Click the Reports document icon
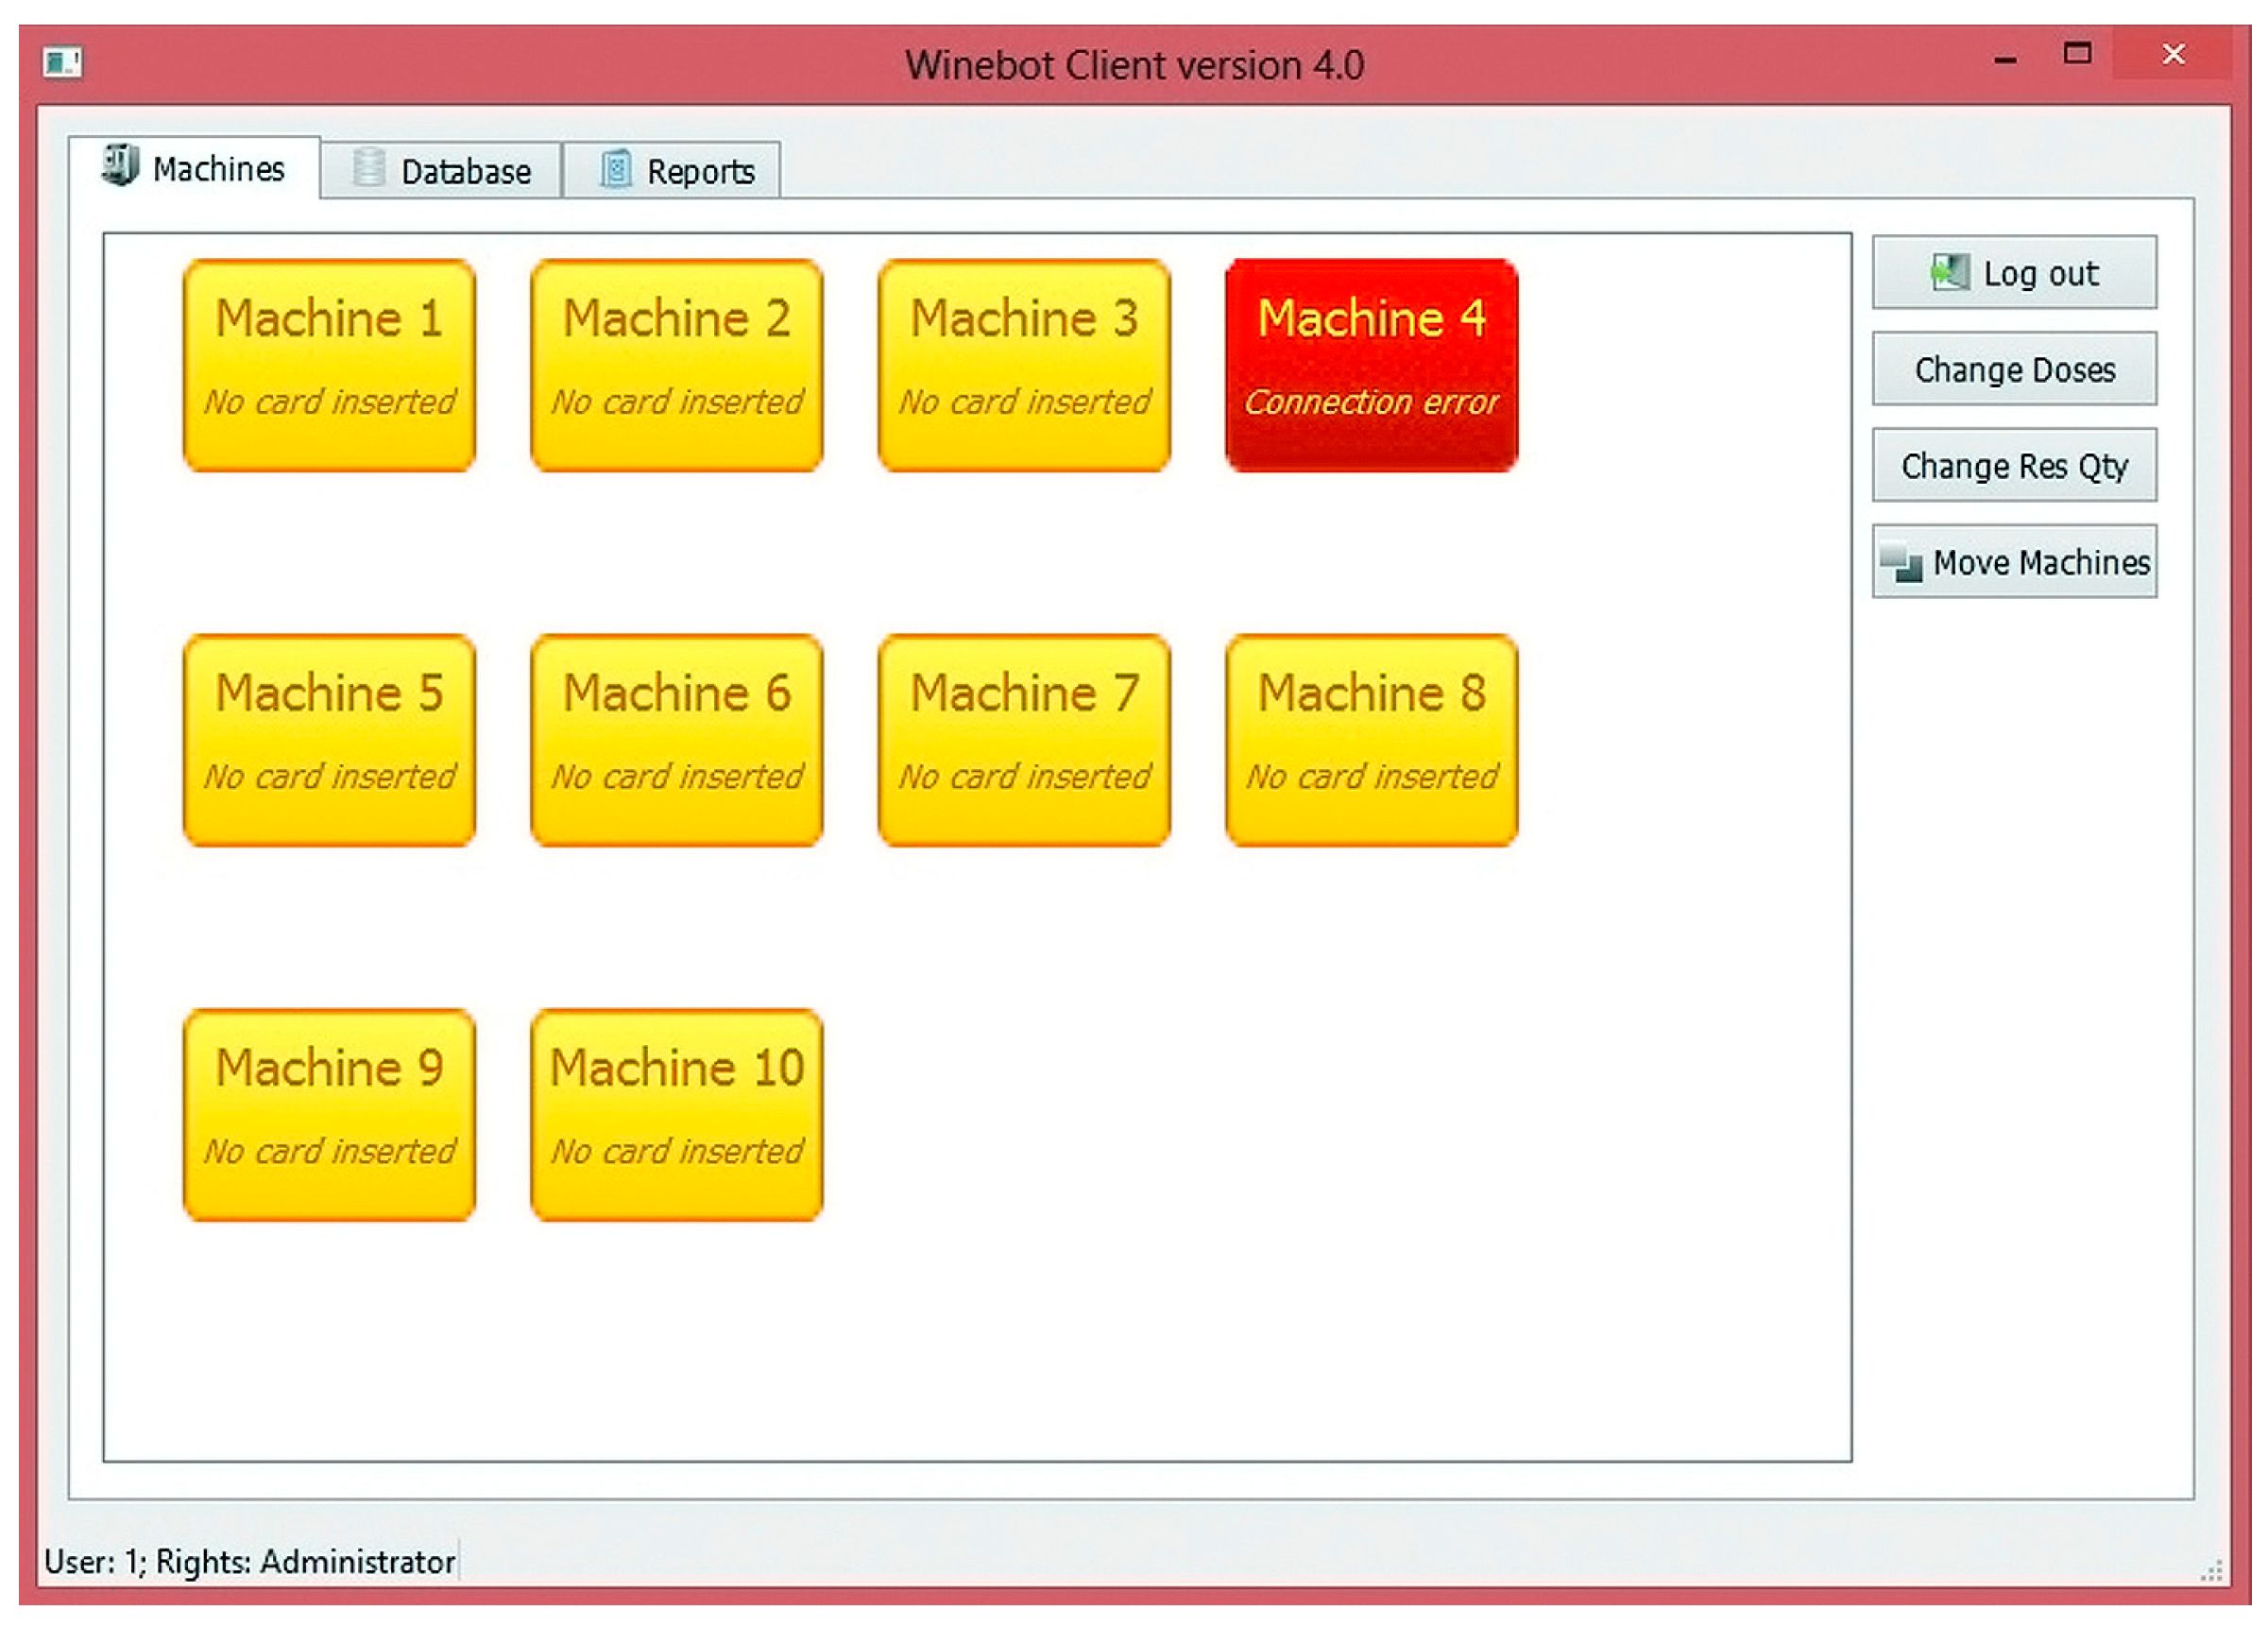Image resolution: width=2268 pixels, height=1627 pixels. click(616, 169)
